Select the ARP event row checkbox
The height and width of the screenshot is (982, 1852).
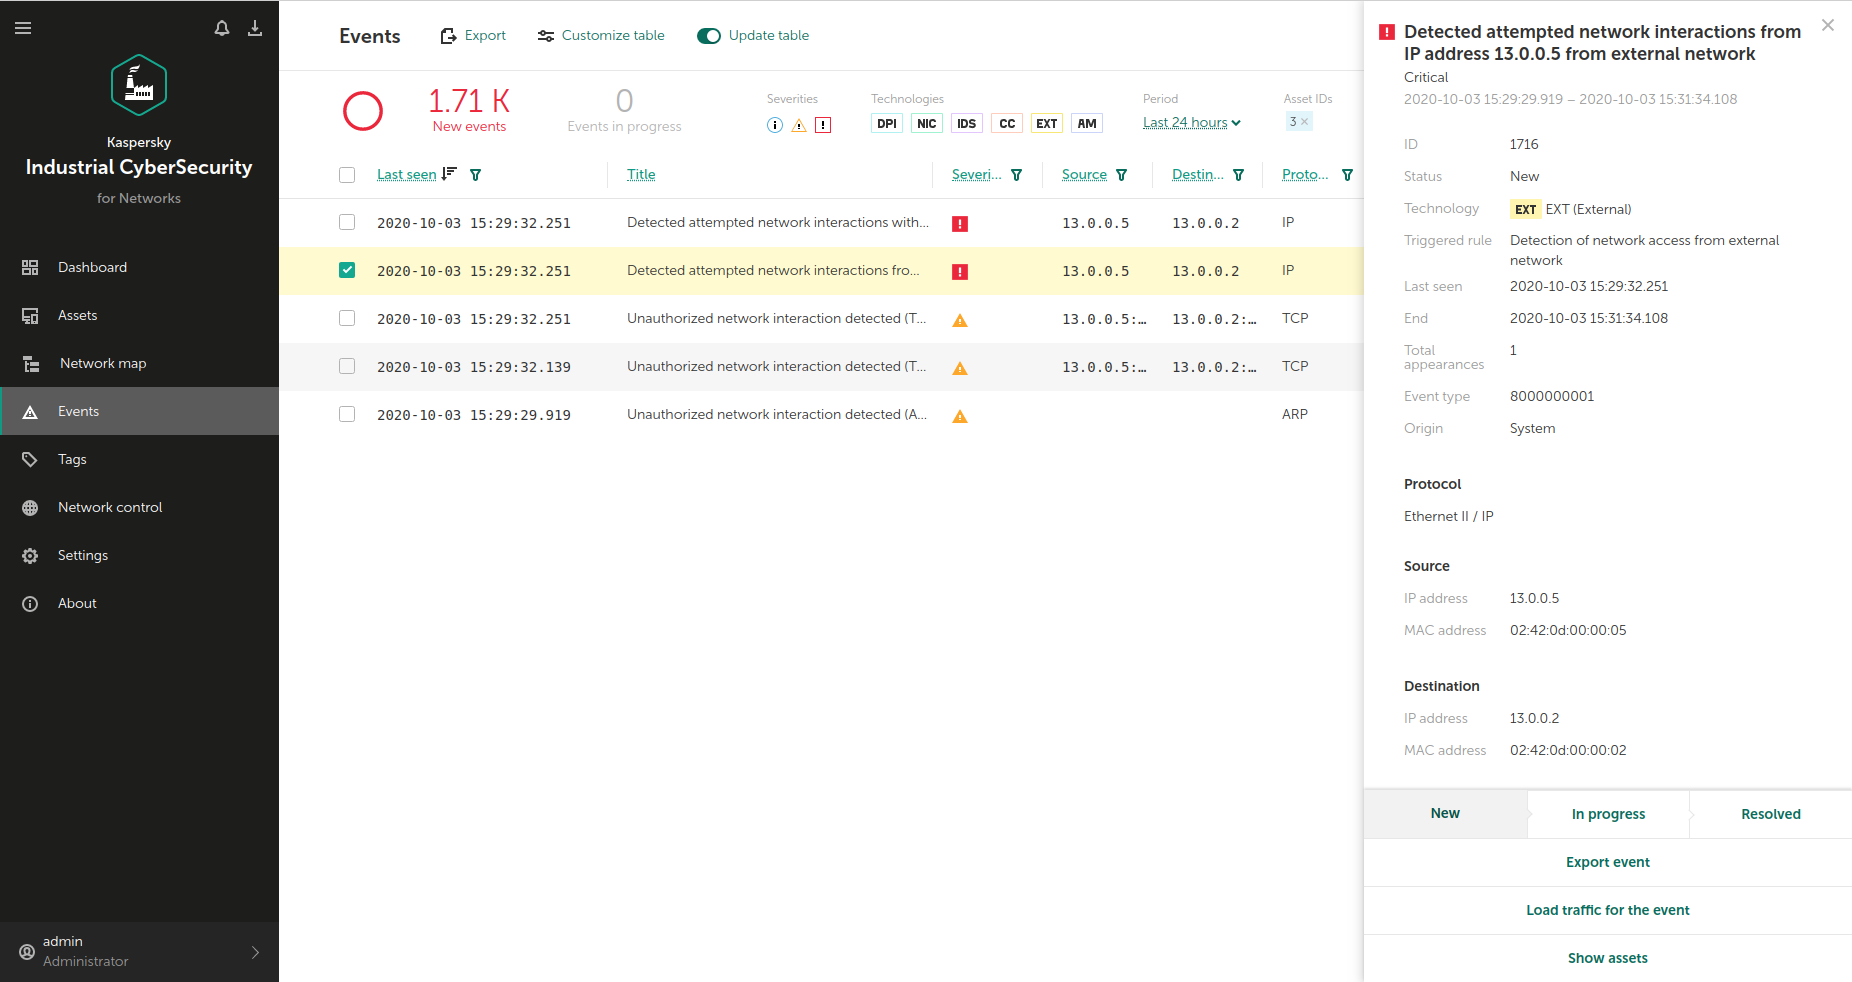pos(347,414)
